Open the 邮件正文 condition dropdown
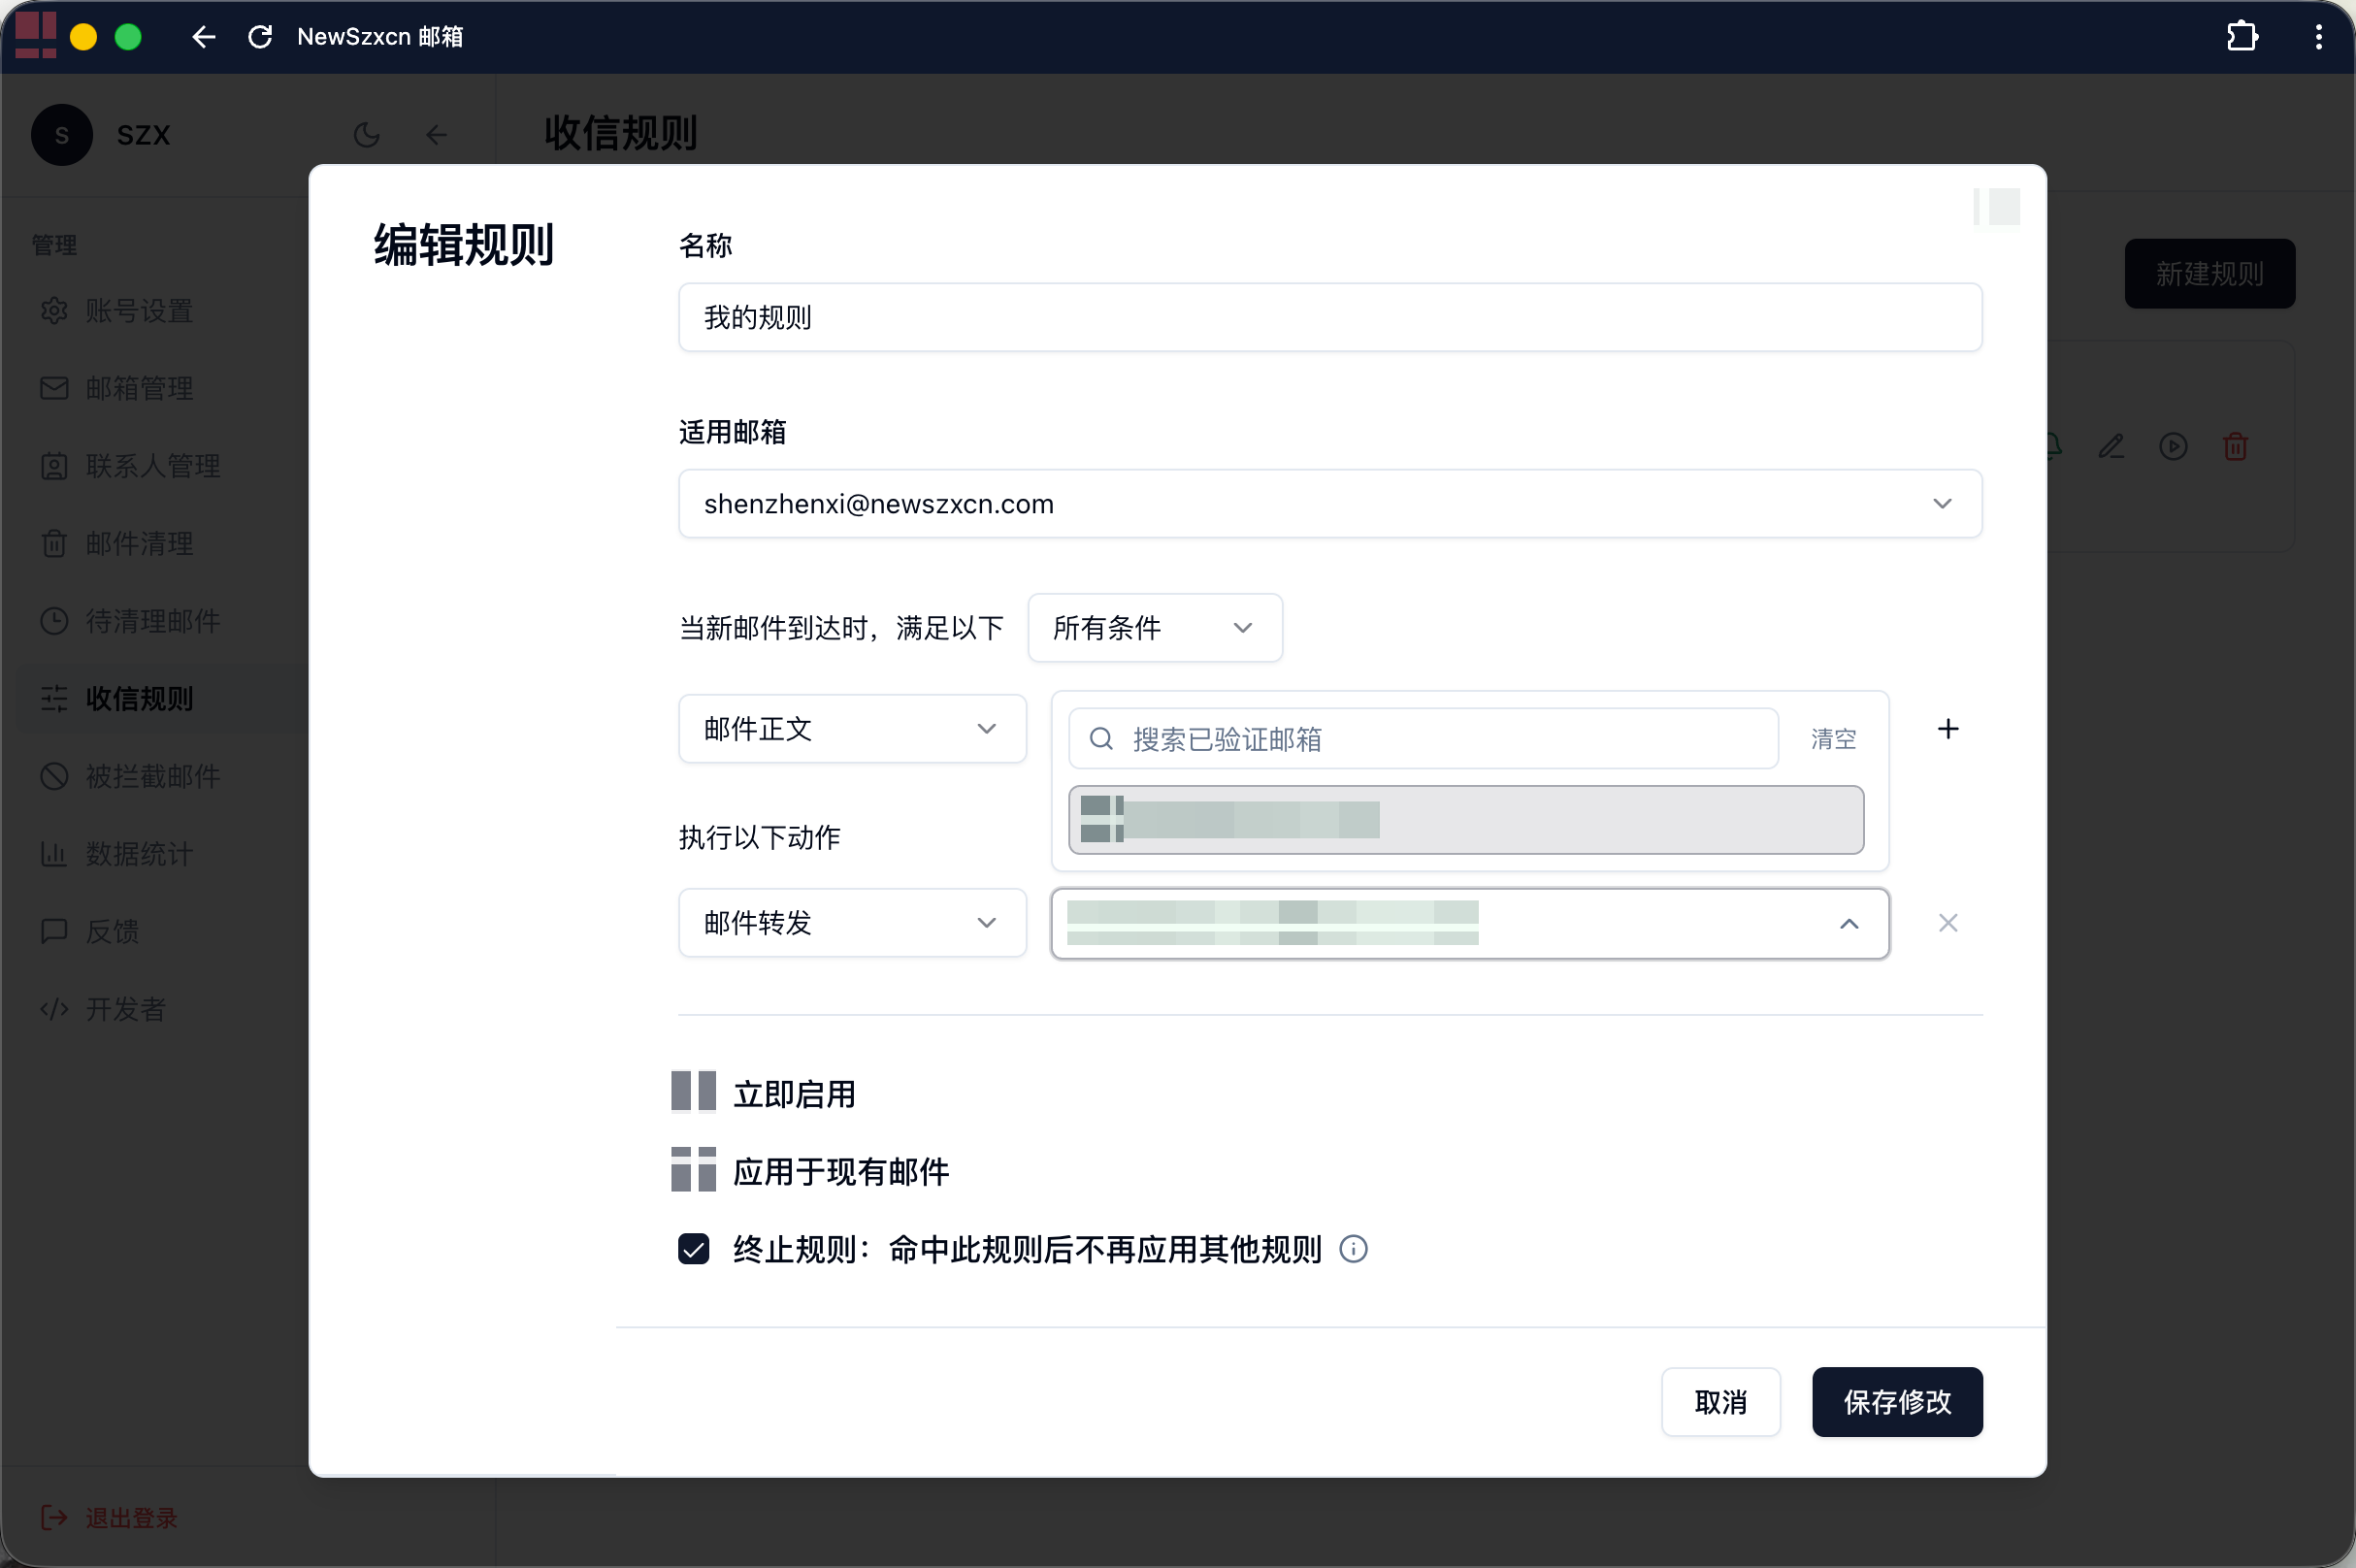 click(x=852, y=729)
